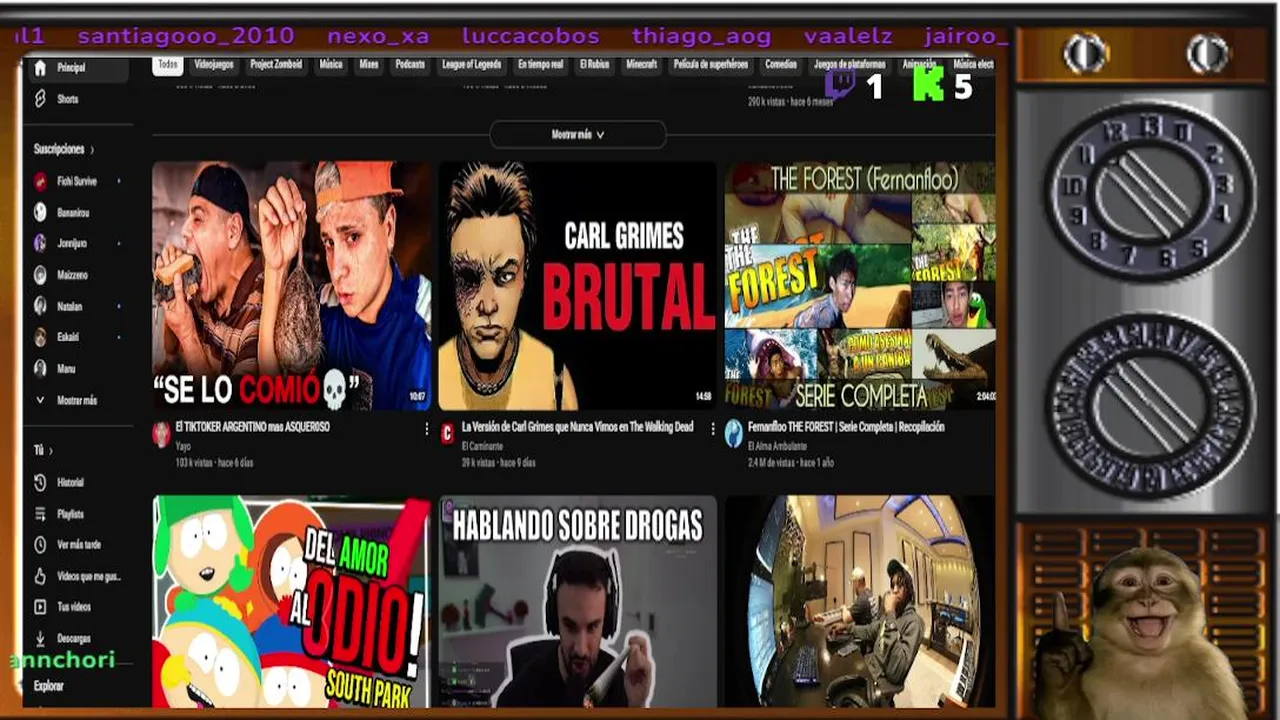Play the HABLANDO SOBRE DROGAS thumbnail

click(578, 601)
